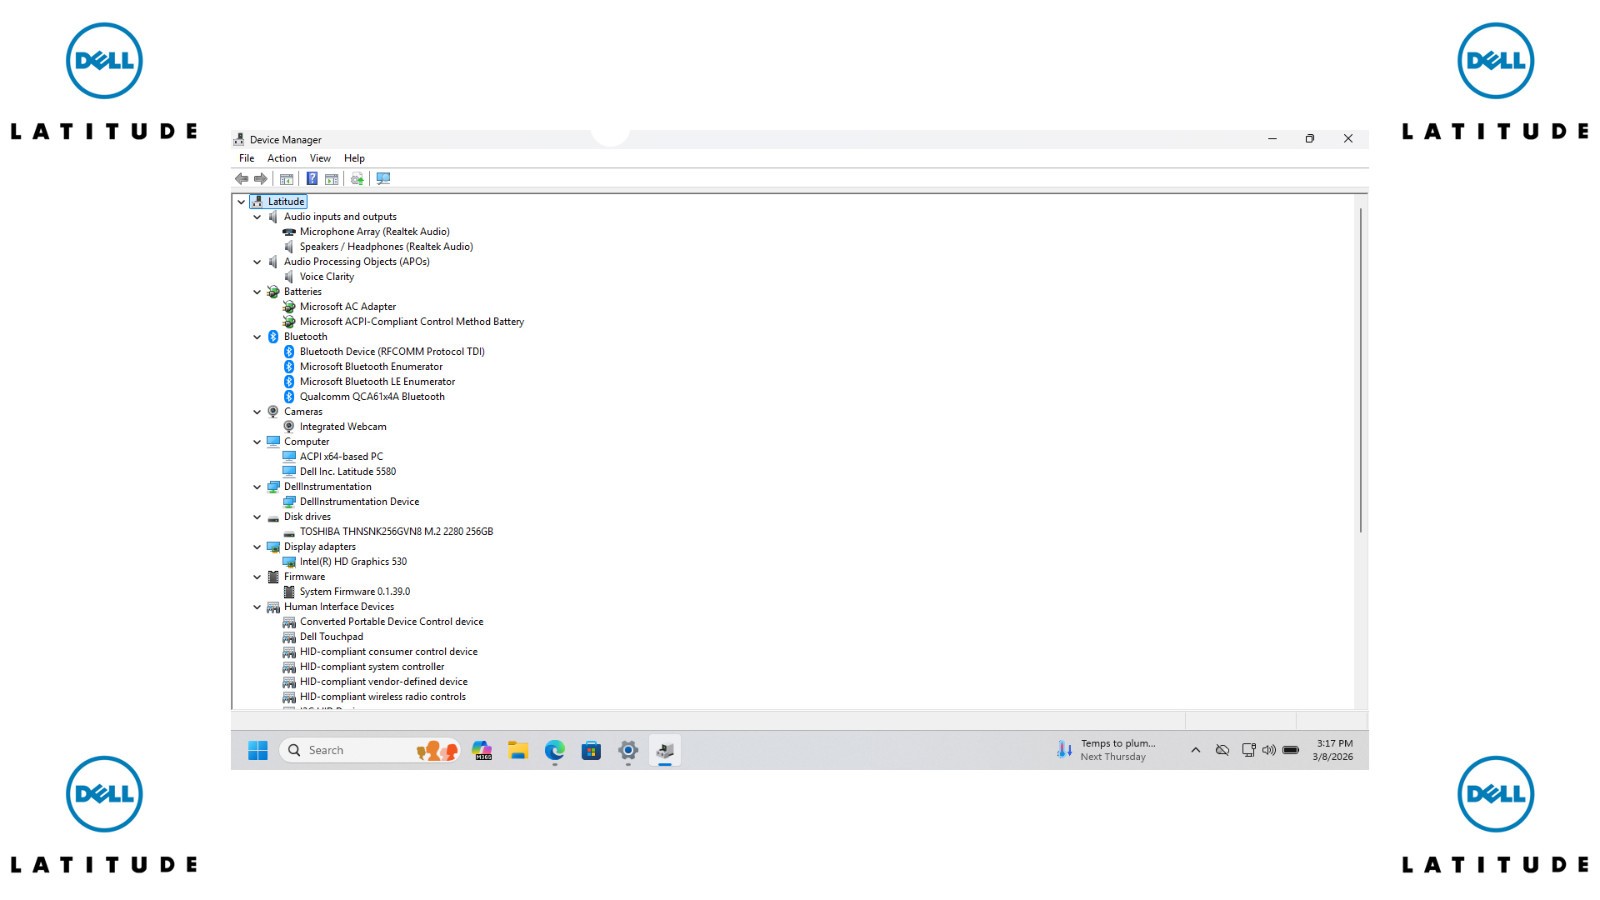The height and width of the screenshot is (900, 1600).
Task: Collapse the Display adapters chevron
Action: point(257,547)
